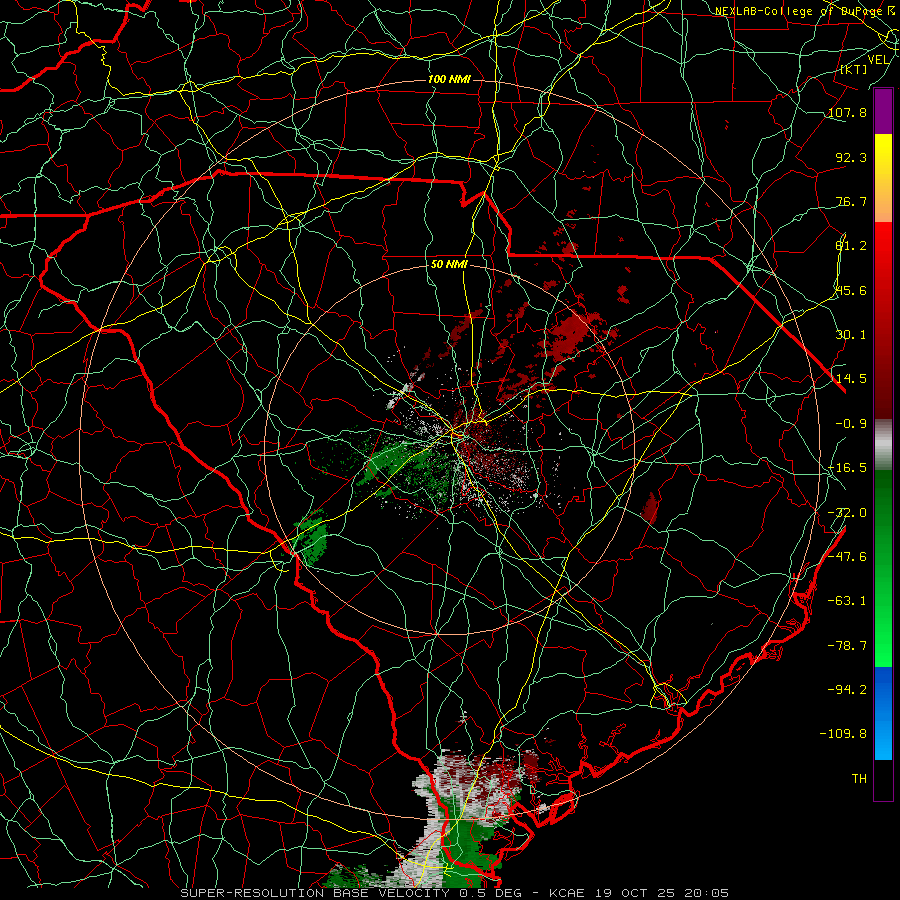This screenshot has height=900, width=900.
Task: Select the -78.7 scale value
Action: (x=847, y=645)
